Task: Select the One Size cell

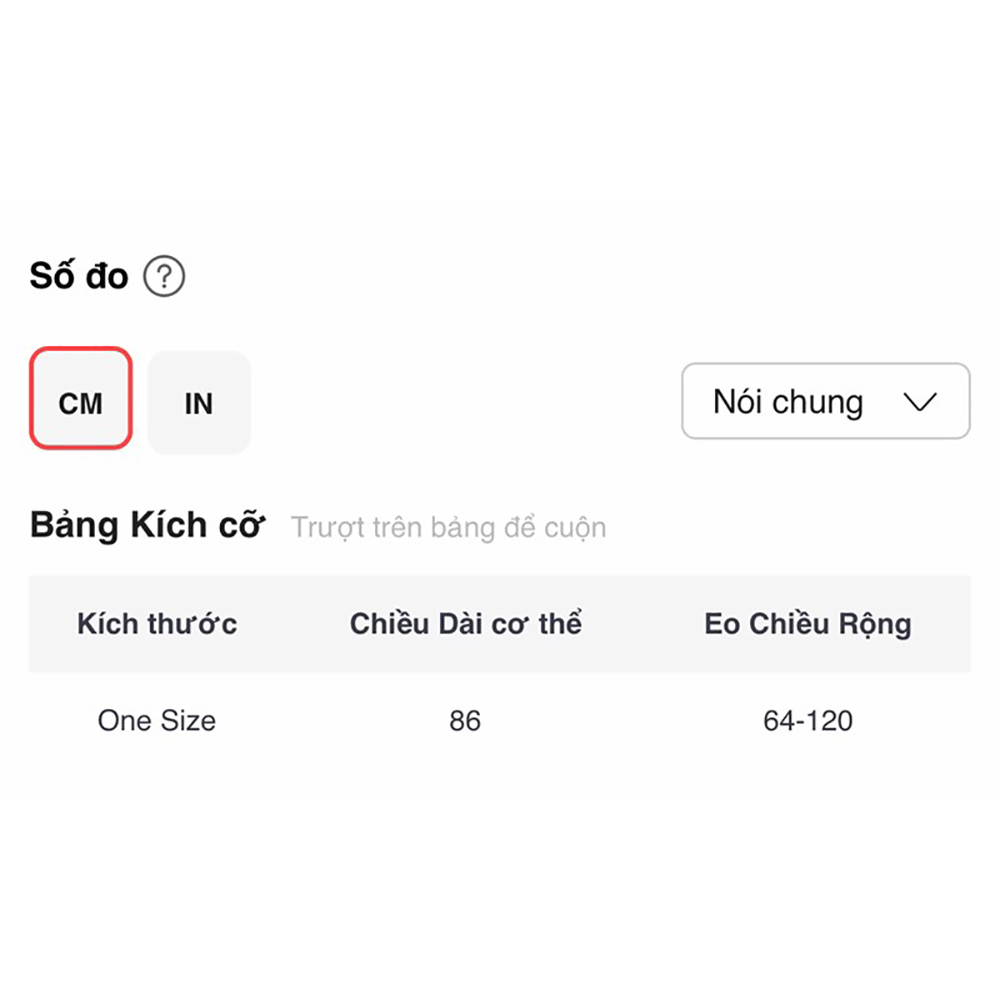Action: [x=157, y=720]
